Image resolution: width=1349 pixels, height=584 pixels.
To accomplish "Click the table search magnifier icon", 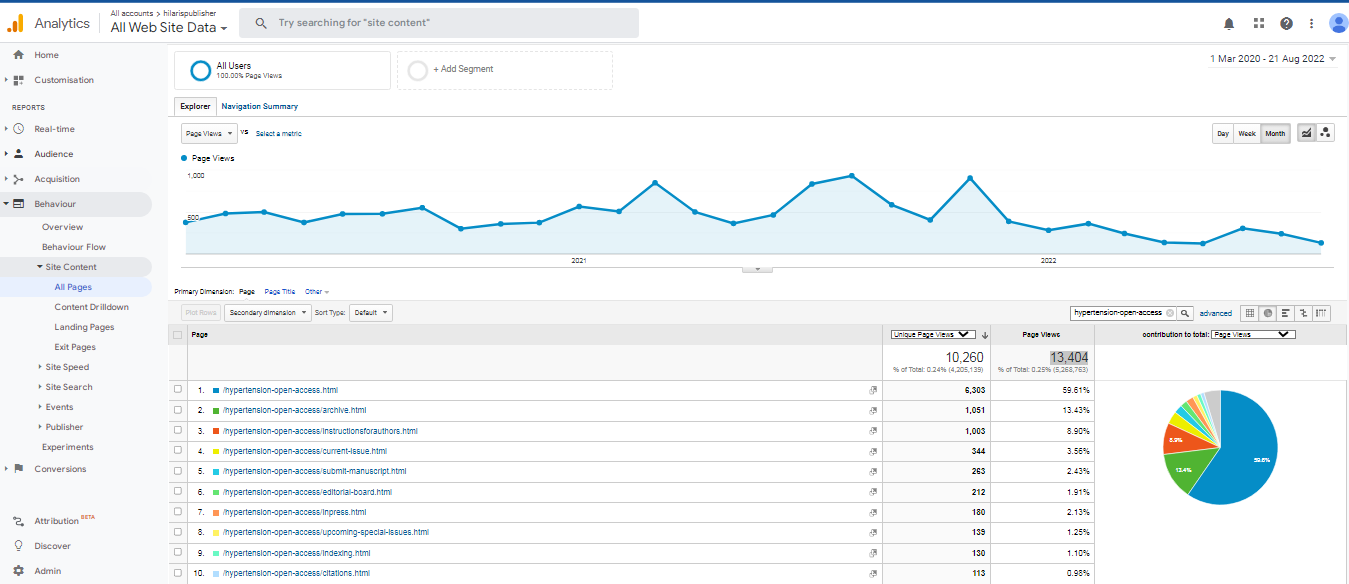I will (1185, 313).
